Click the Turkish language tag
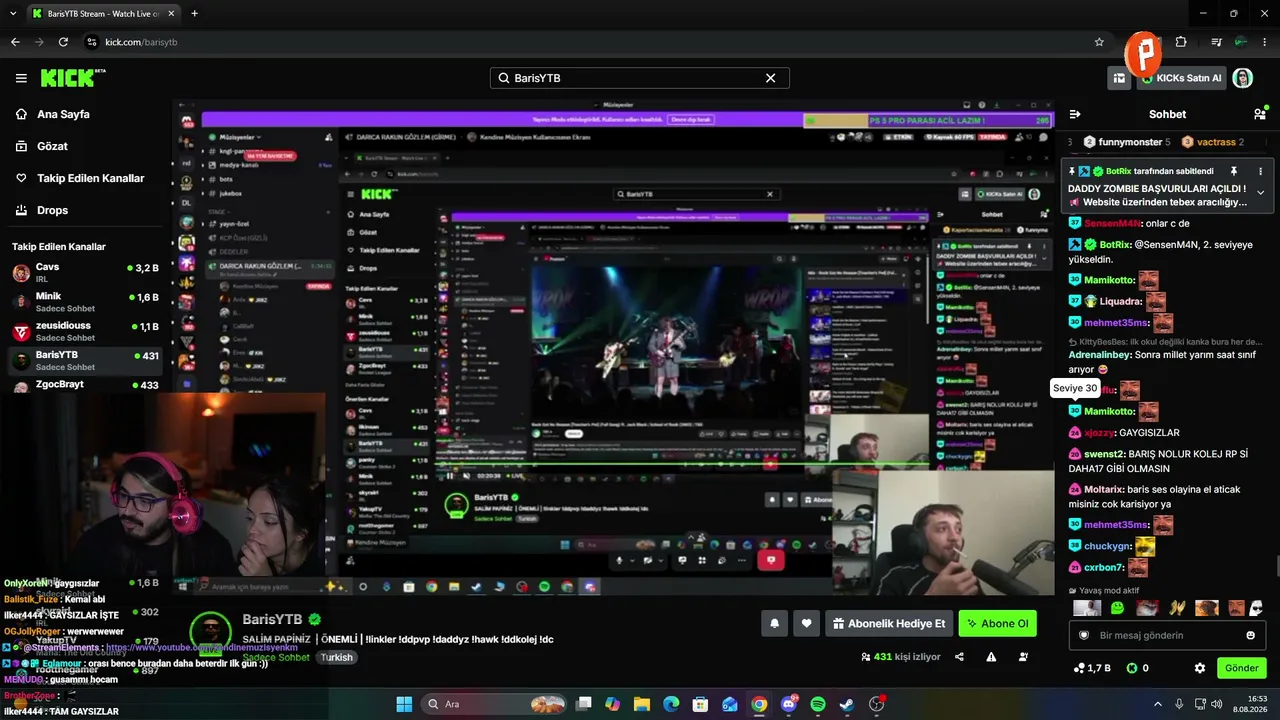 [336, 657]
